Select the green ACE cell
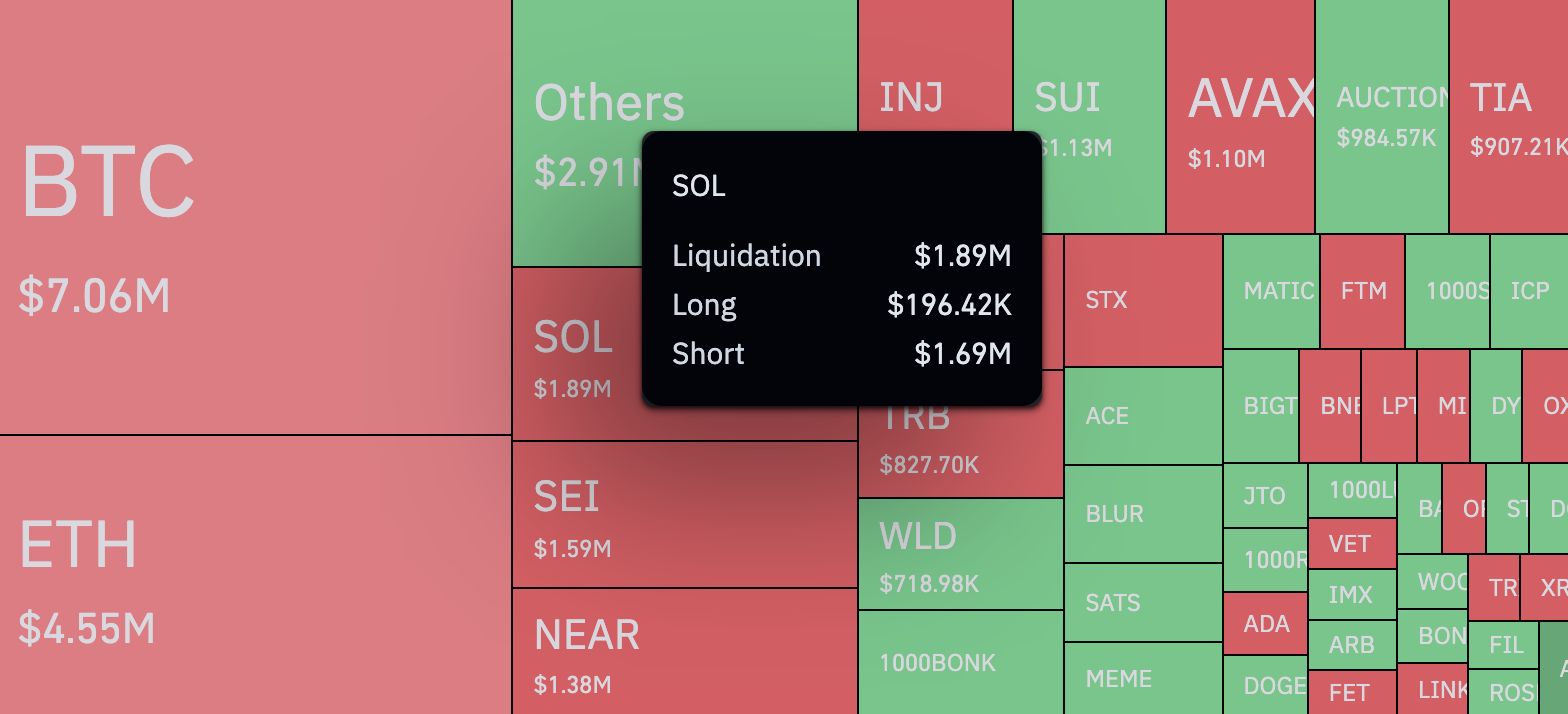The image size is (1568, 714). click(1142, 416)
